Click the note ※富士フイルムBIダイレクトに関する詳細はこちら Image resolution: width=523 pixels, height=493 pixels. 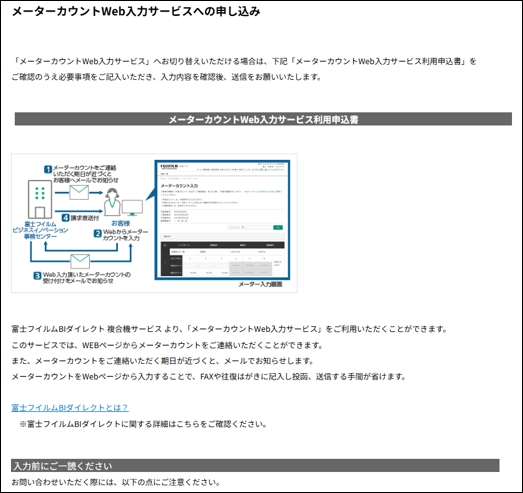click(x=143, y=424)
